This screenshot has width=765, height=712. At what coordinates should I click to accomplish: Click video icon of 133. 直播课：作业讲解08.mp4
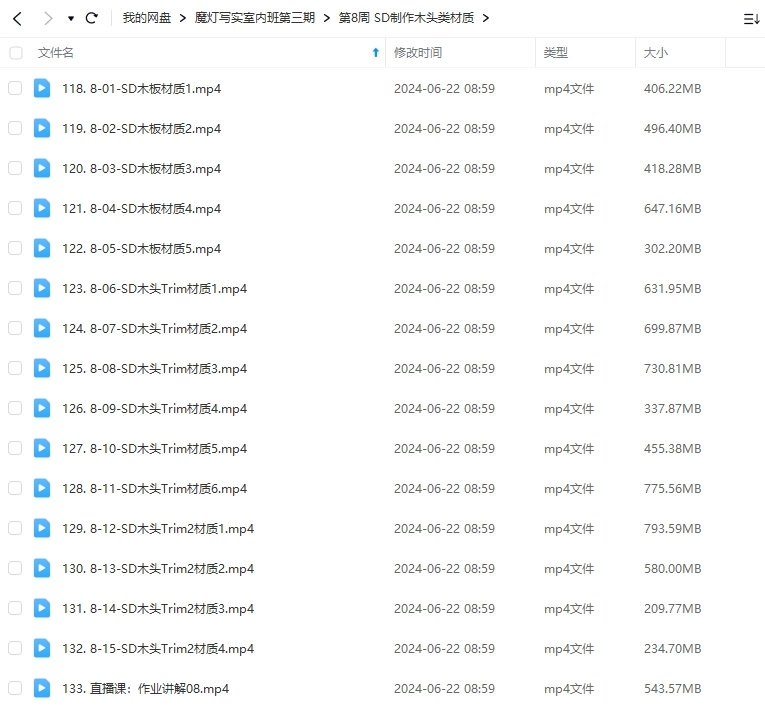tap(42, 688)
